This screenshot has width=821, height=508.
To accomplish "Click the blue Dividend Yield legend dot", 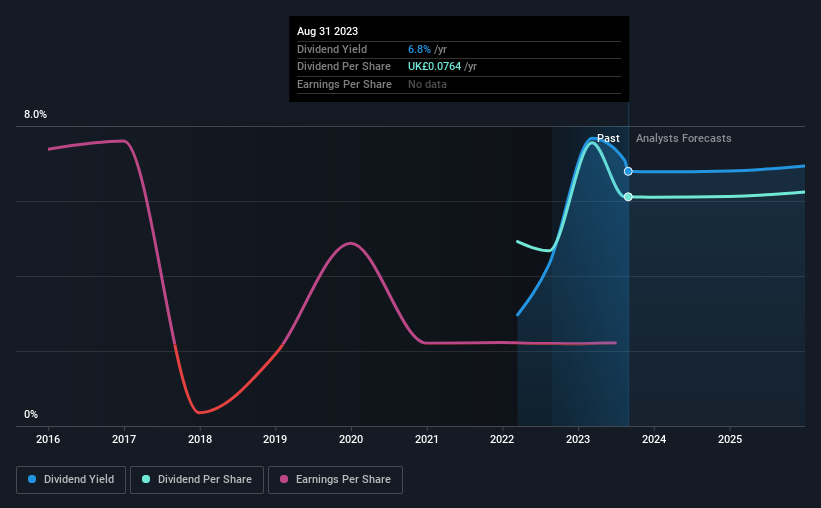I will [32, 479].
